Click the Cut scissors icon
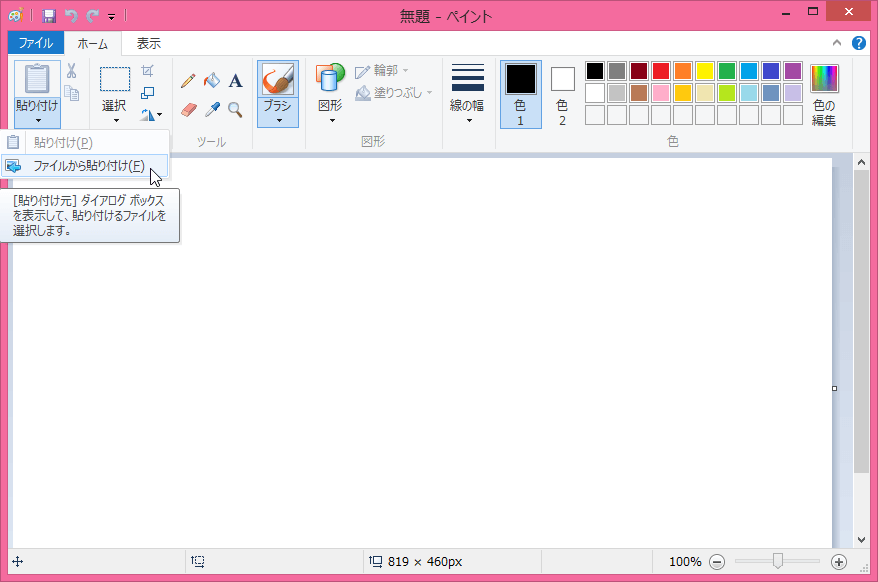The height and width of the screenshot is (582, 878). [x=72, y=71]
